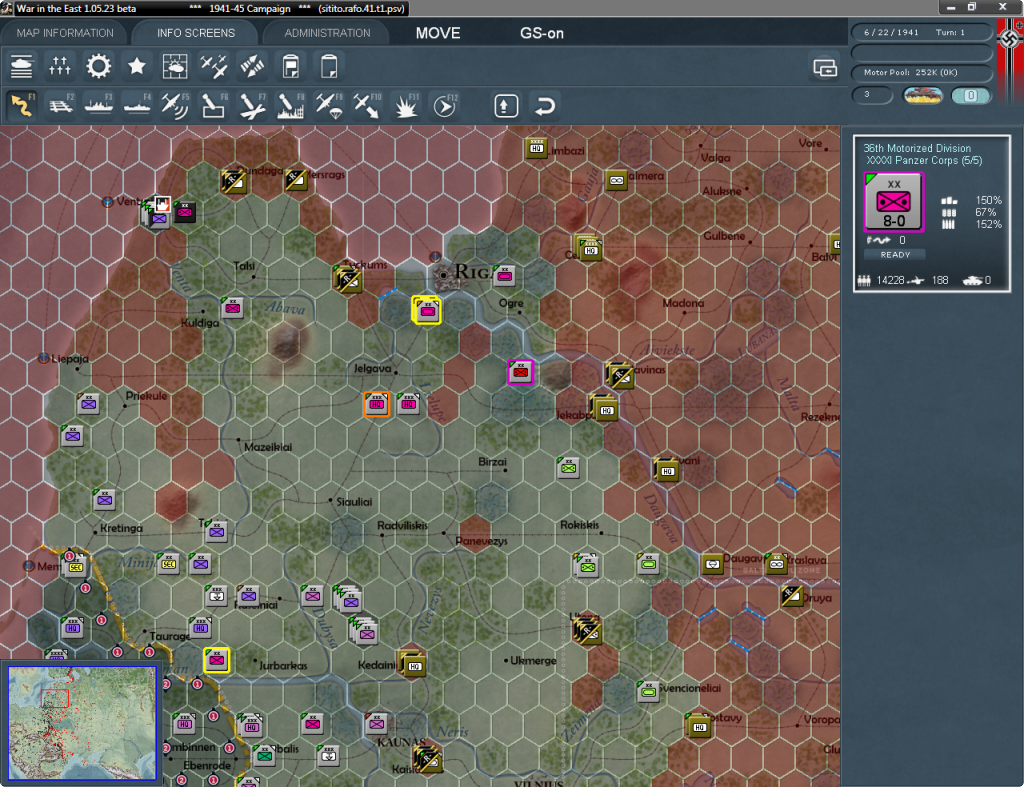Click the star victory screen icon
Screen dimensions: 1024x787
coord(136,66)
